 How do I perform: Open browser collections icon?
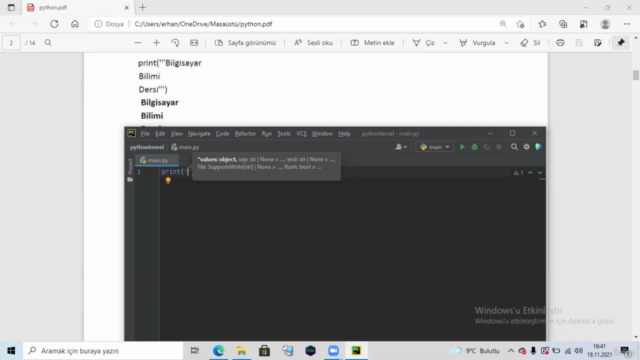click(x=563, y=24)
